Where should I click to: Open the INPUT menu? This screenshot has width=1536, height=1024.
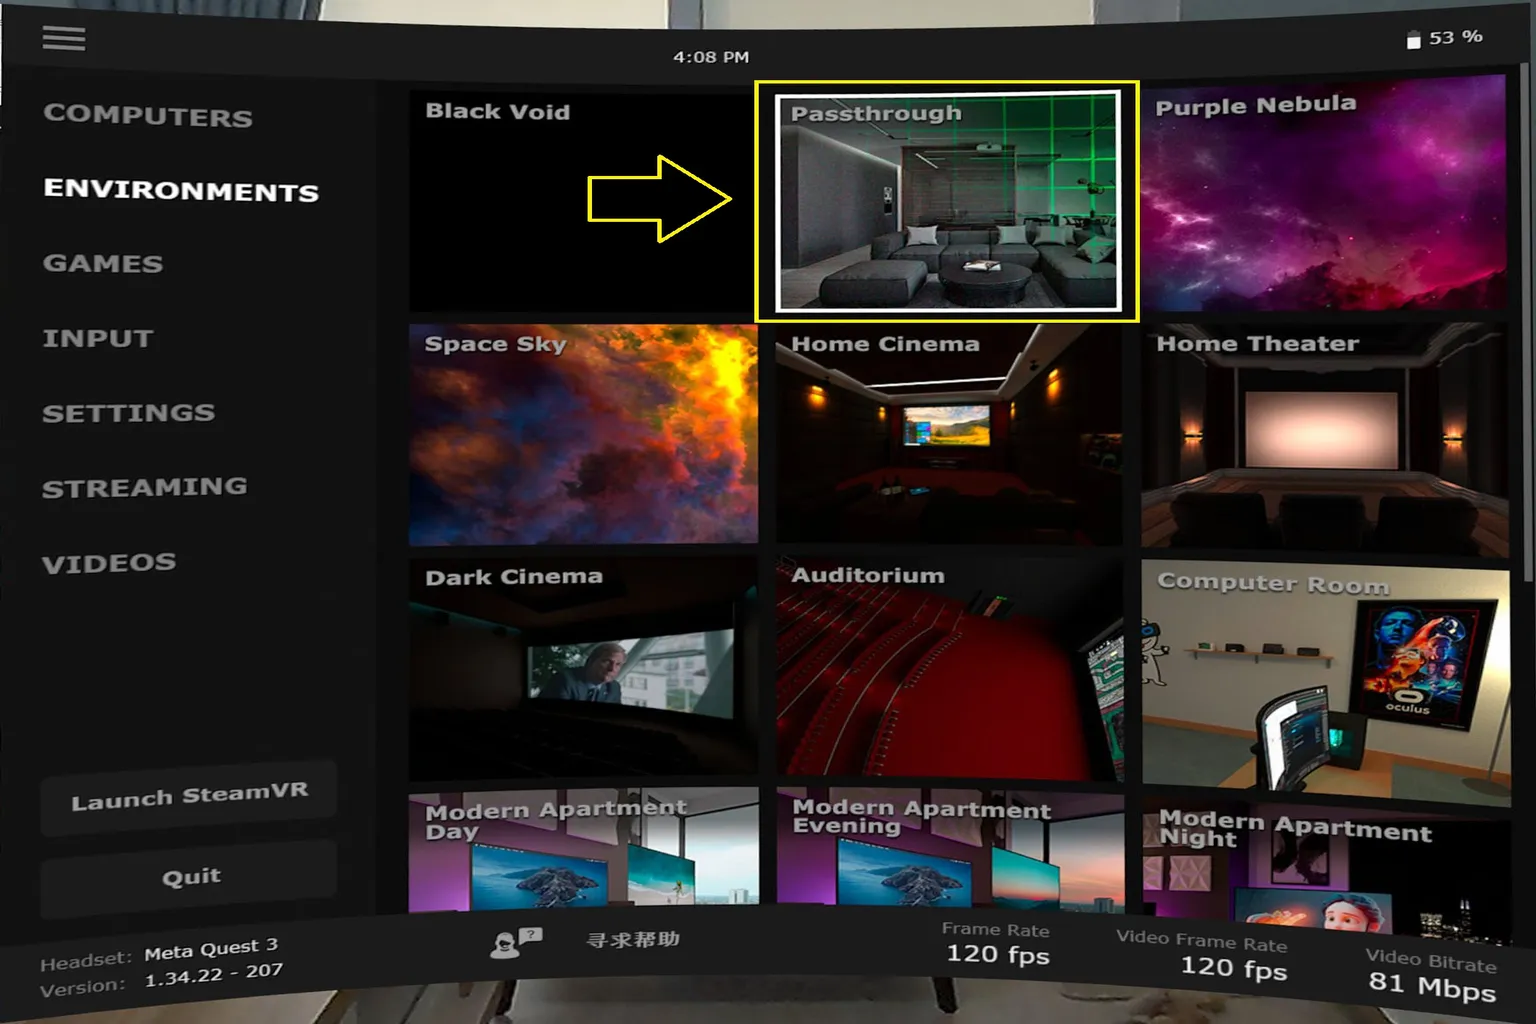pos(98,338)
